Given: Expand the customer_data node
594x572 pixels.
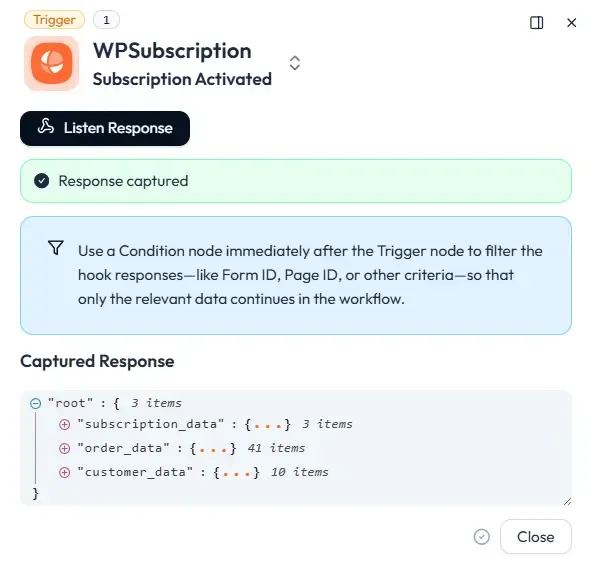Looking at the screenshot, I should [64, 472].
